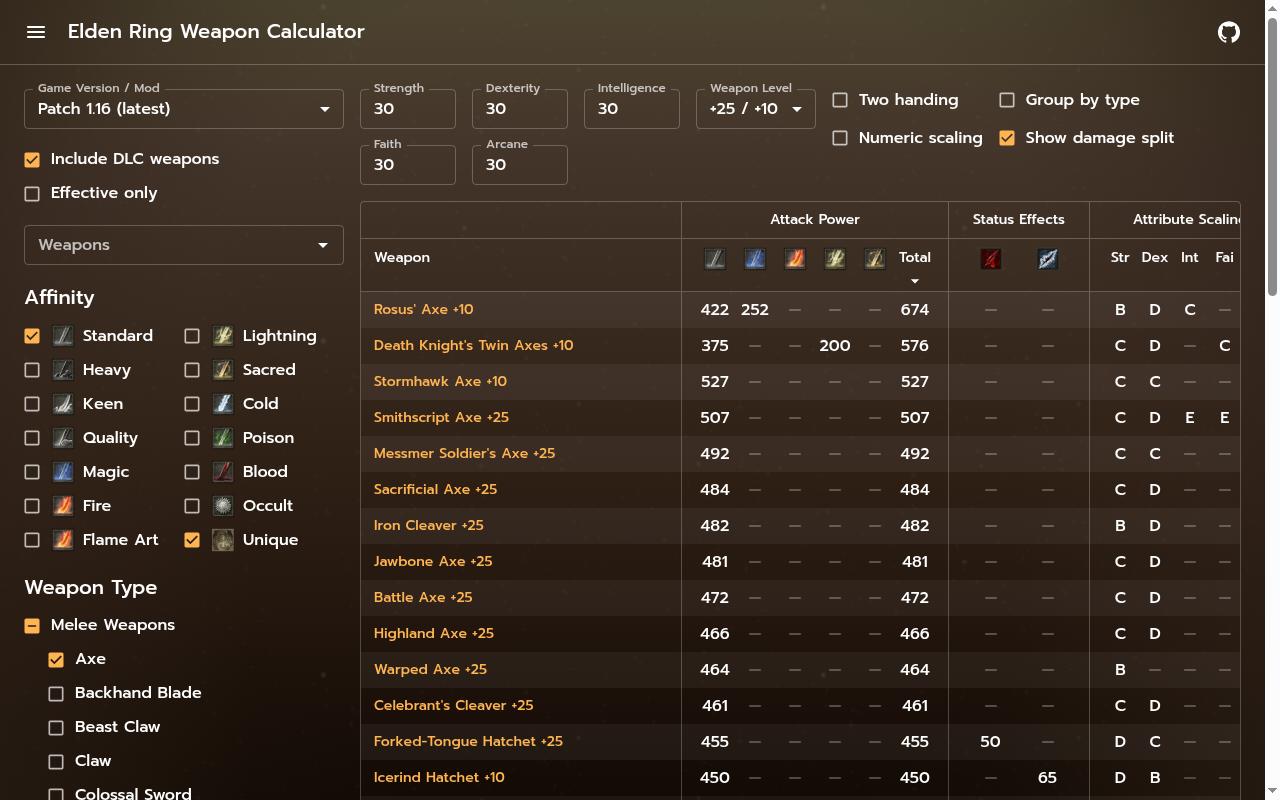Uncheck Include DLC weapons
Viewport: 1280px width, 800px height.
tap(32, 160)
